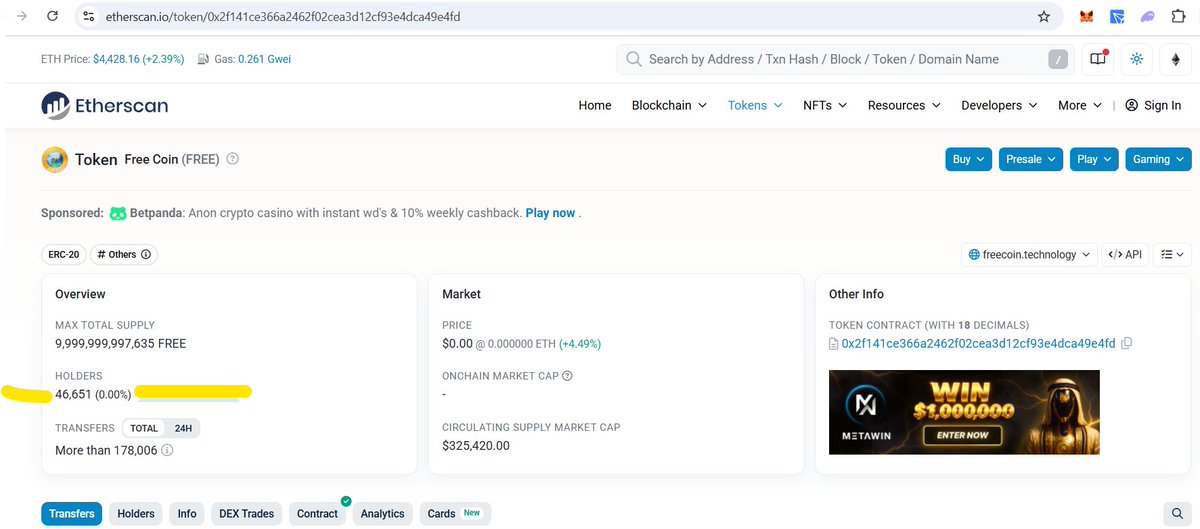Switch to the Cards tab

[x=455, y=514]
